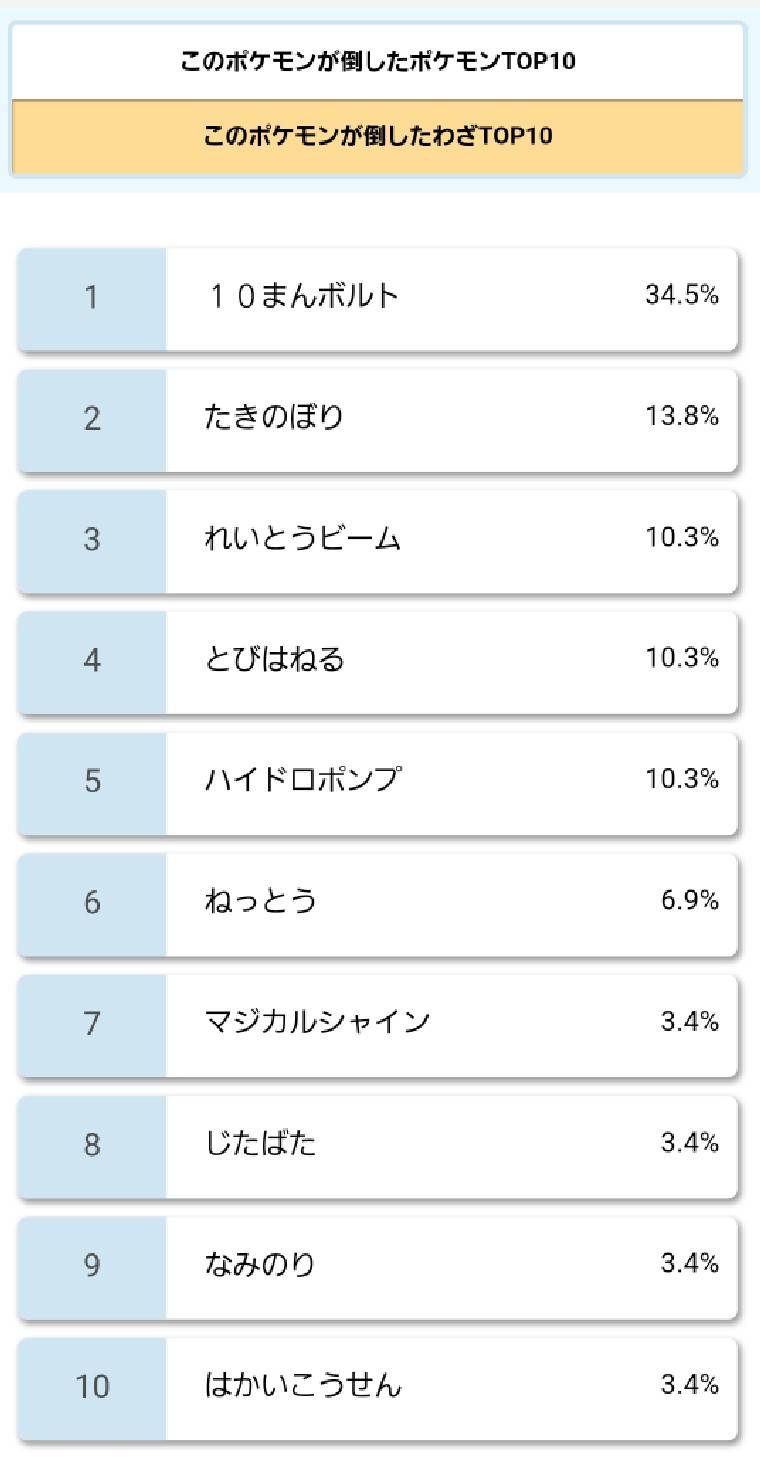Open れいとうビーム move details
This screenshot has height=1478, width=760.
[377, 541]
